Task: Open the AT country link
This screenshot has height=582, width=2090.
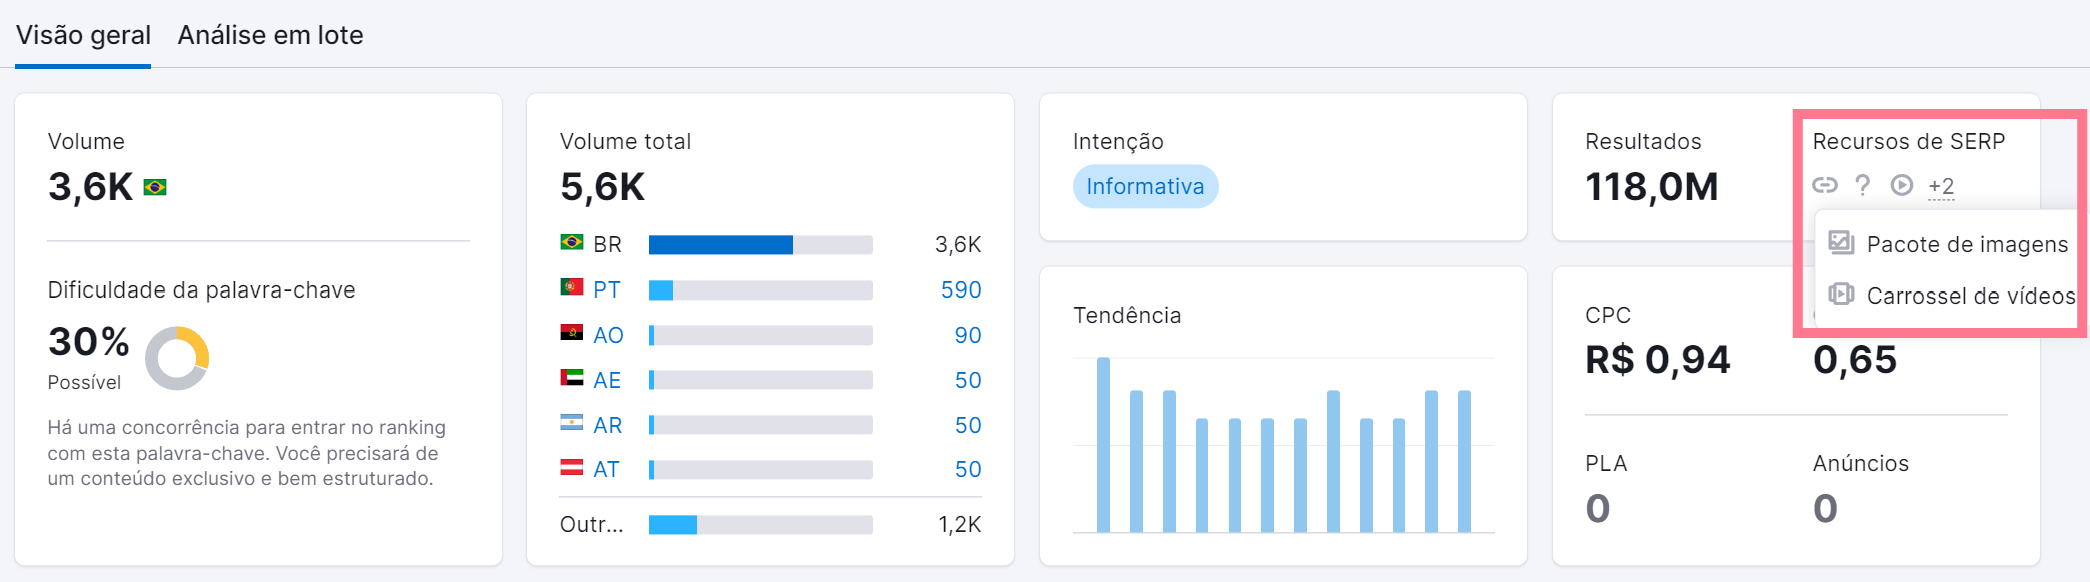Action: click(606, 469)
